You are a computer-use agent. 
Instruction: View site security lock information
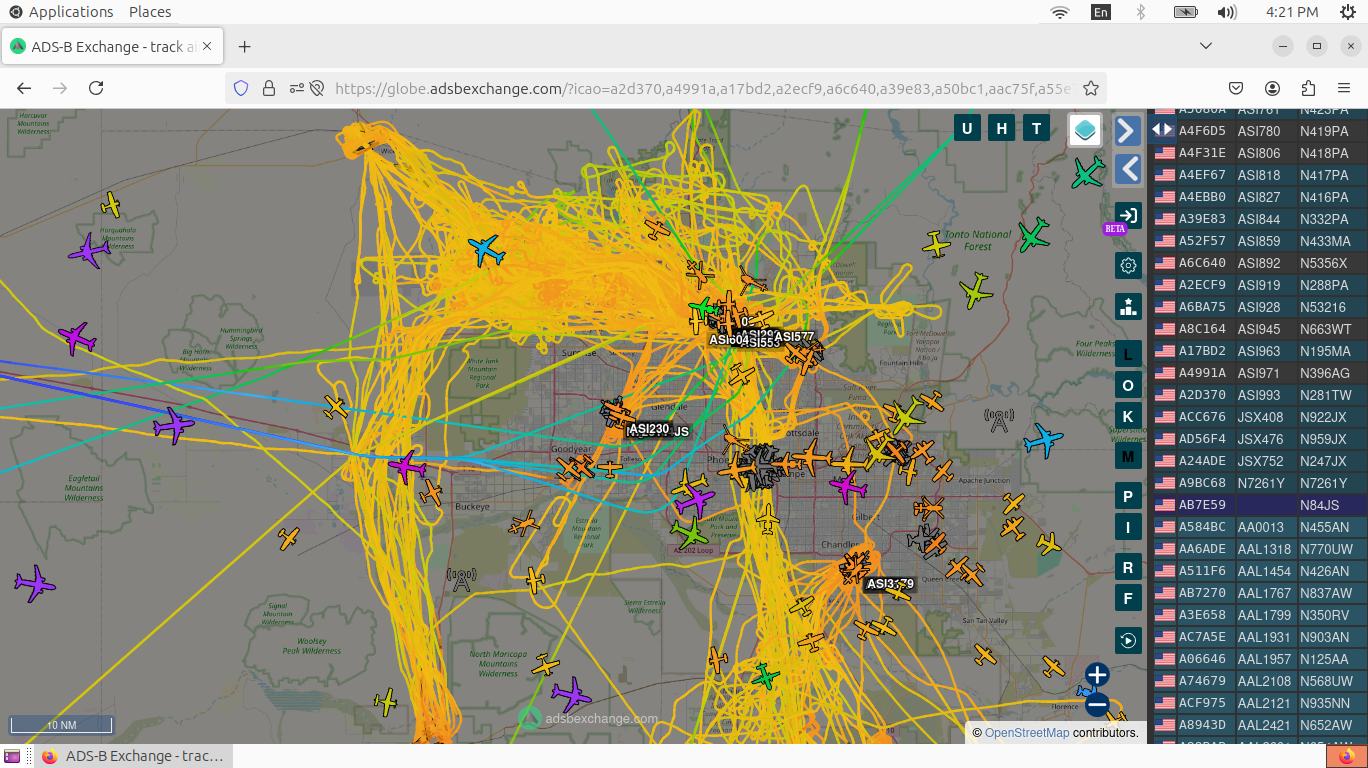[x=268, y=88]
